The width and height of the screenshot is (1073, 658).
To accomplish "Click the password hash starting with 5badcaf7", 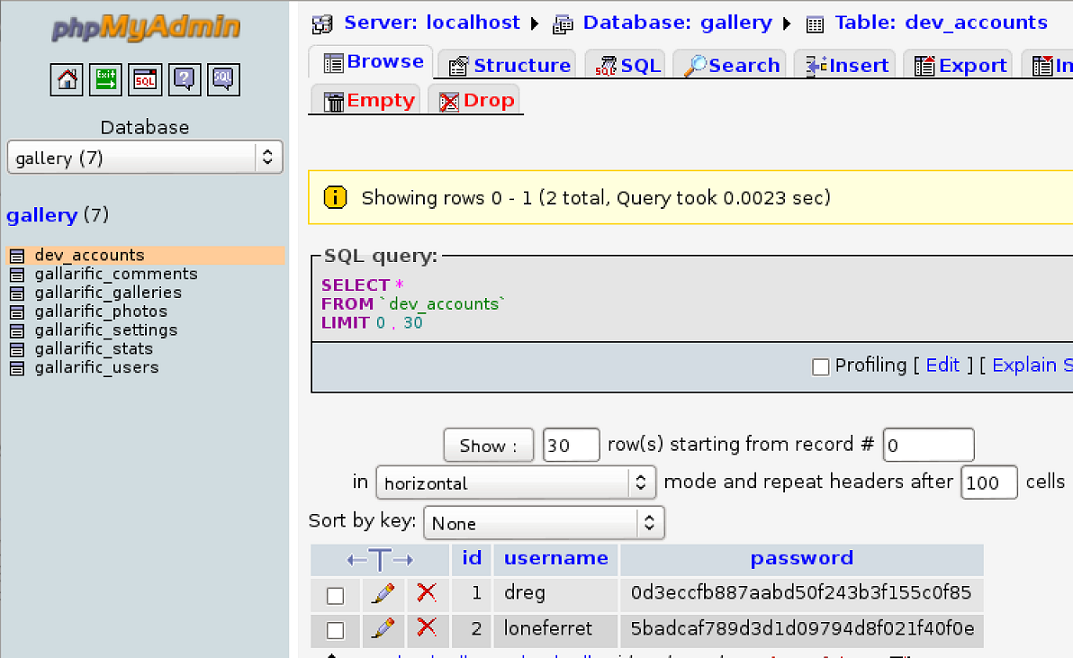I will 802,628.
